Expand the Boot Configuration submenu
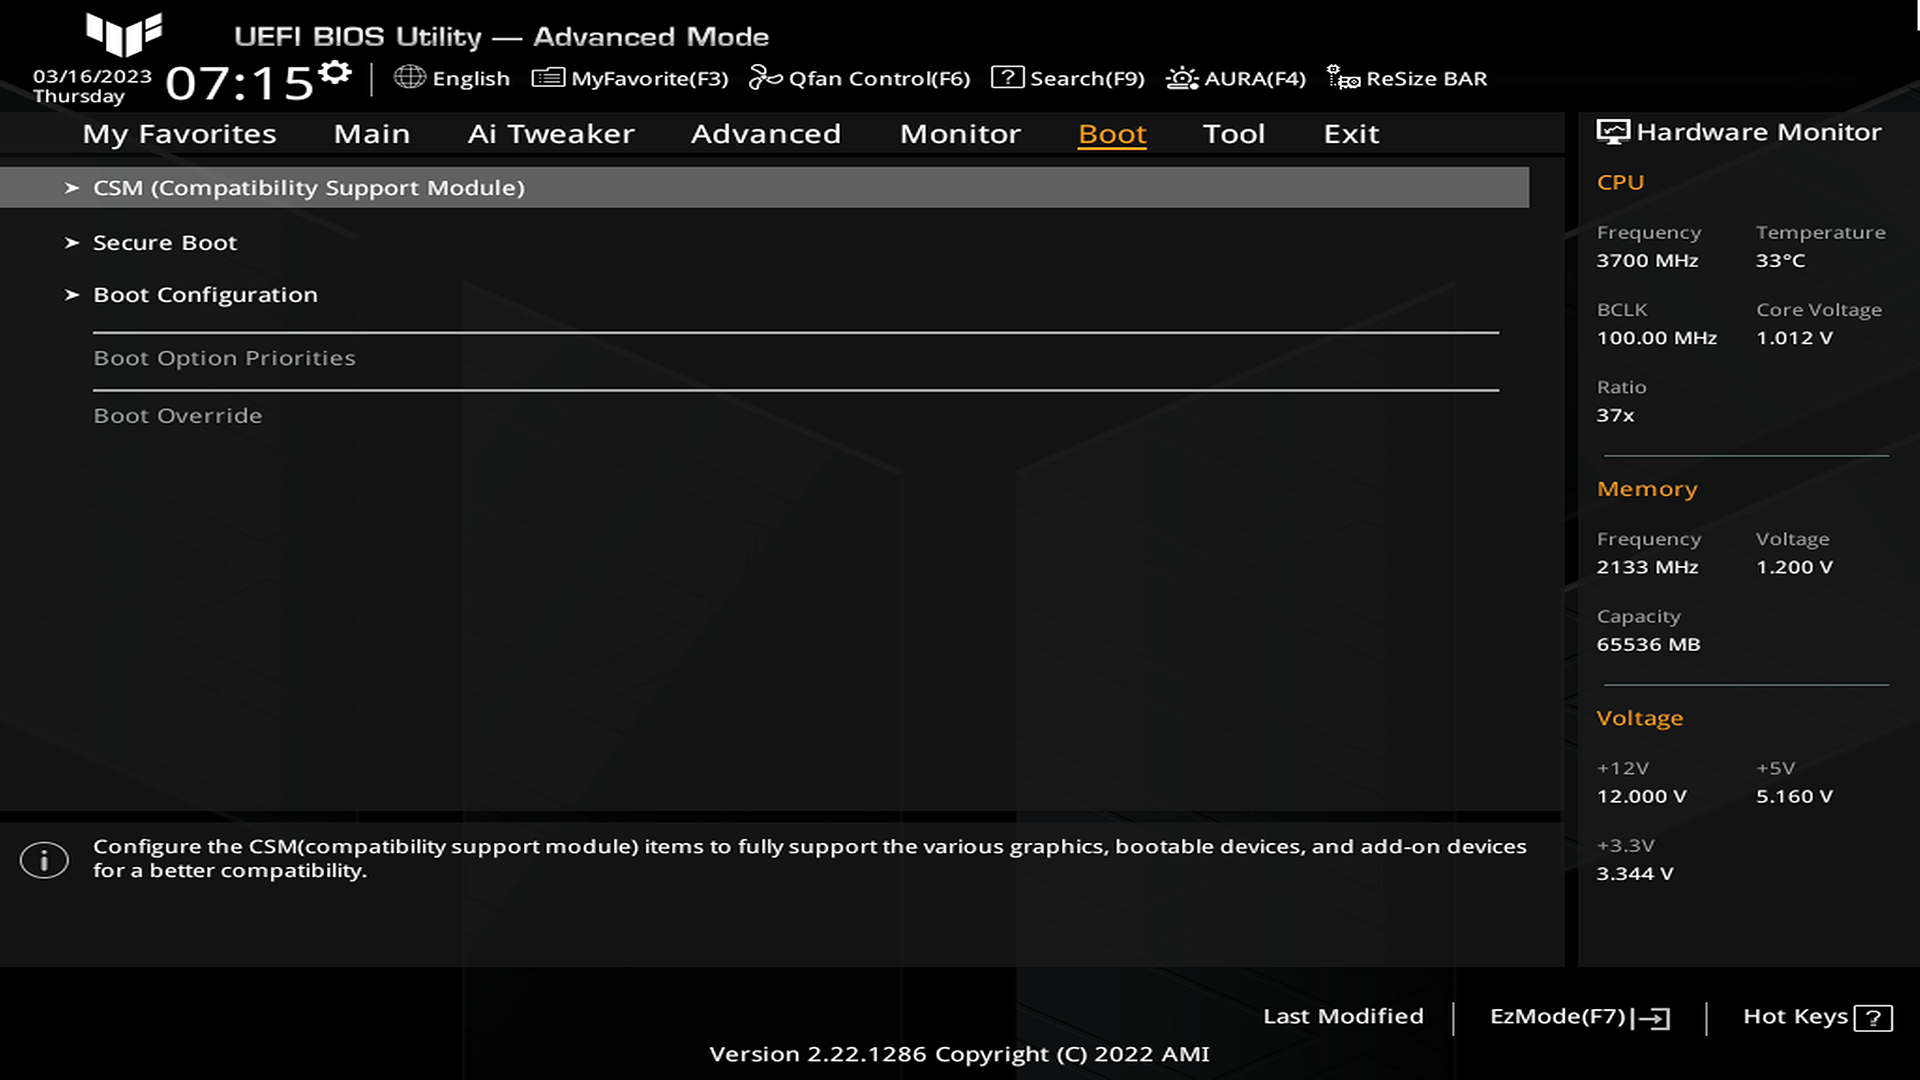The width and height of the screenshot is (1920, 1080). (x=205, y=295)
